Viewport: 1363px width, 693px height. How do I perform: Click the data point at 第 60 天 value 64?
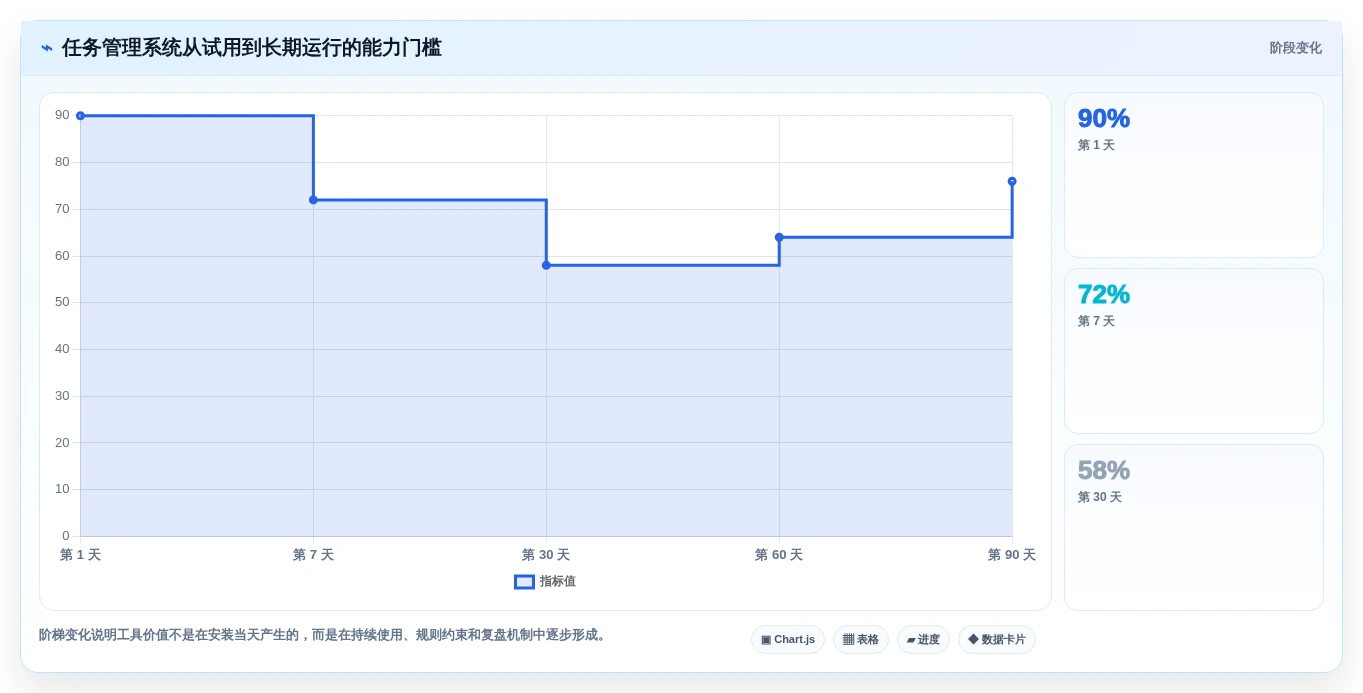pos(779,237)
